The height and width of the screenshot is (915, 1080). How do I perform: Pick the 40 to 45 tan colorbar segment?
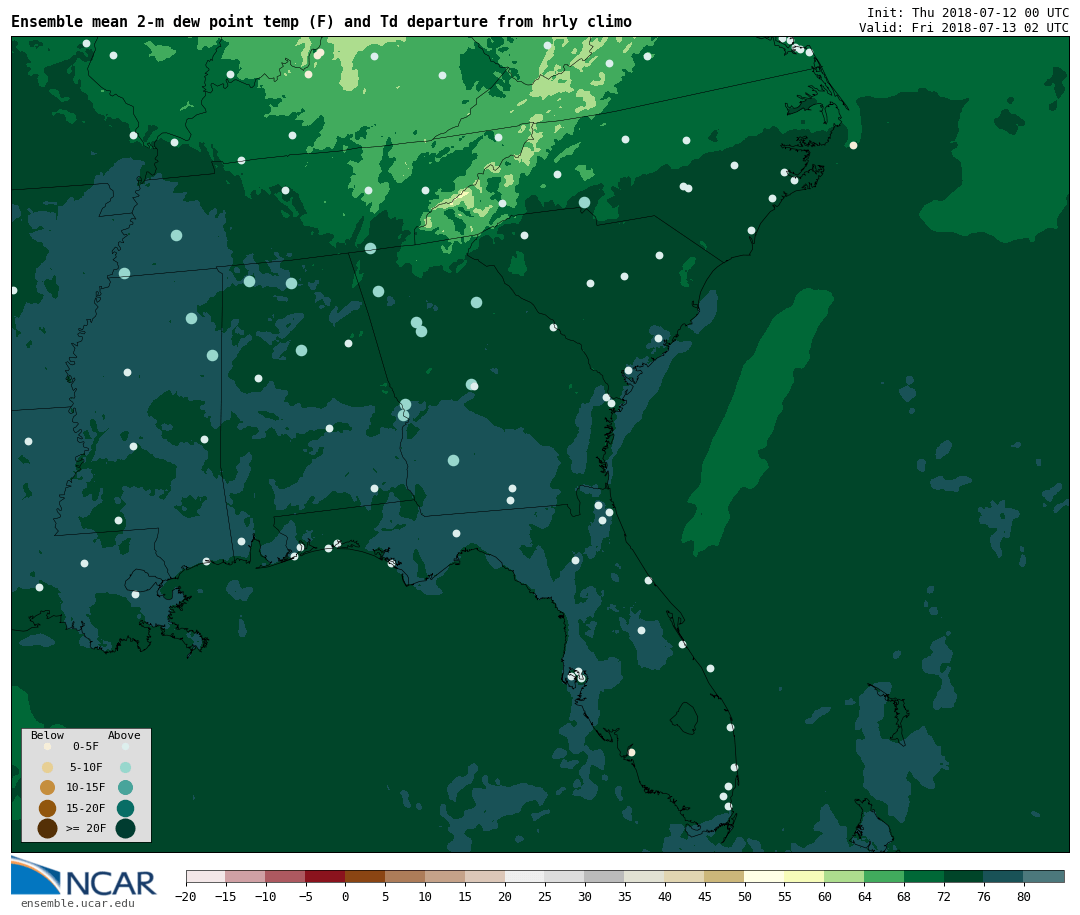click(685, 876)
